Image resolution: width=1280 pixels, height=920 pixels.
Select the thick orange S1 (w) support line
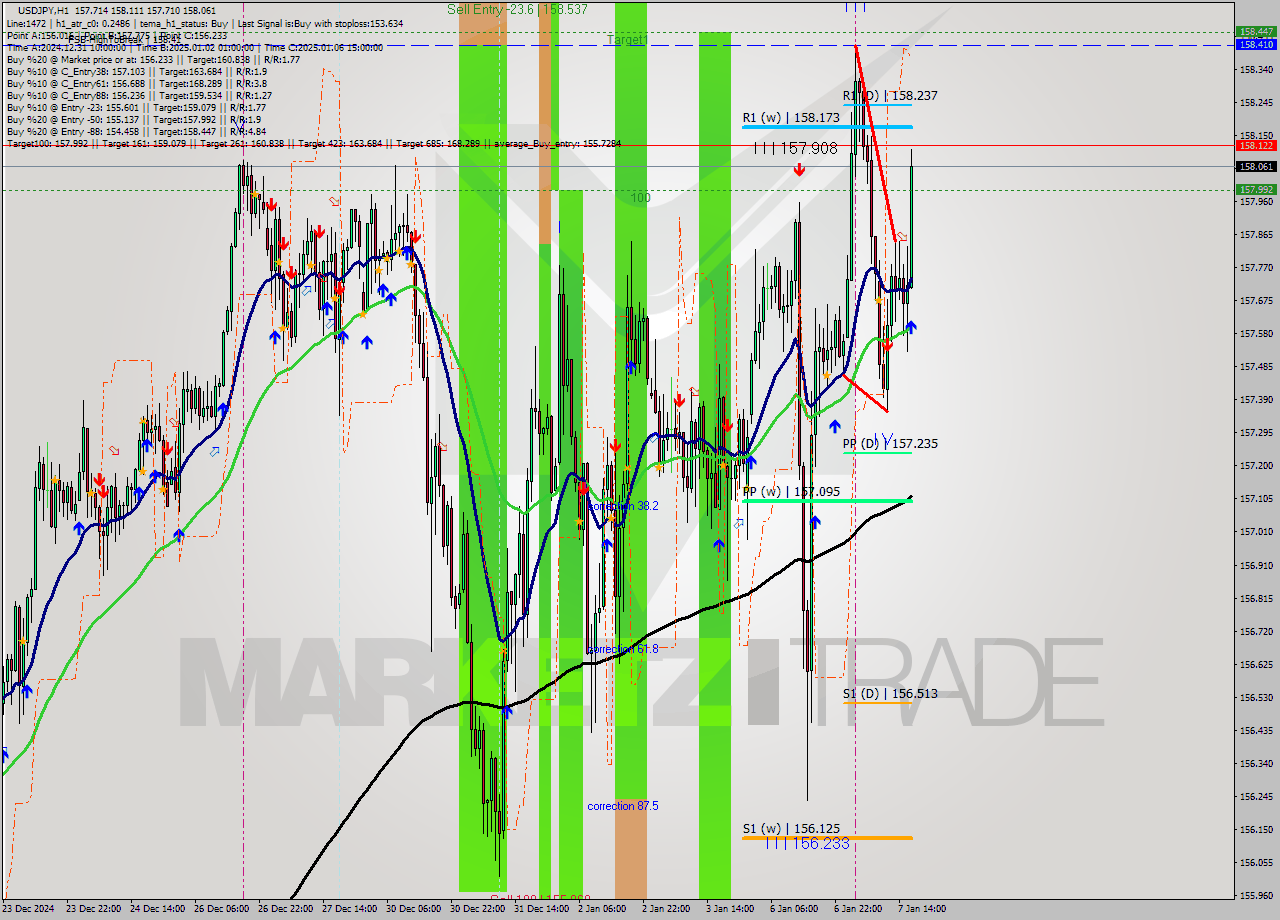coord(827,837)
